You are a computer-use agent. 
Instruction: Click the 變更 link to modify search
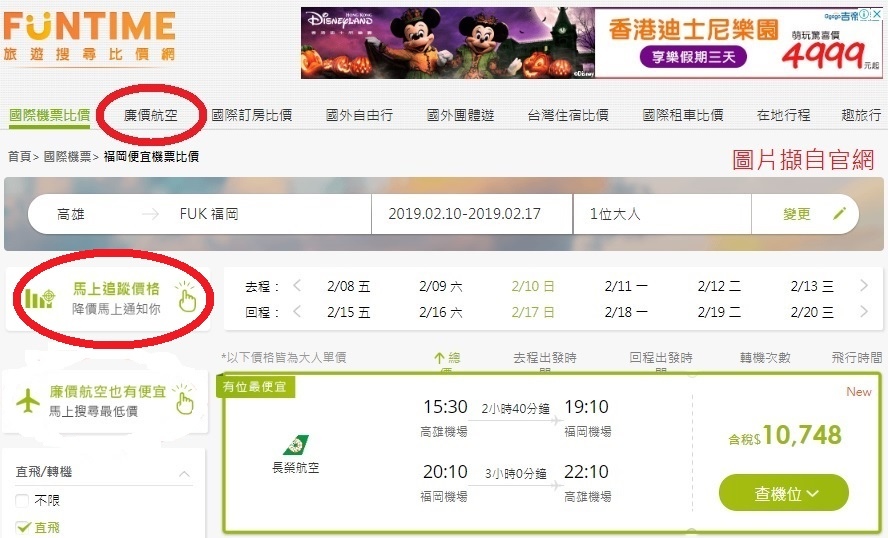click(797, 214)
